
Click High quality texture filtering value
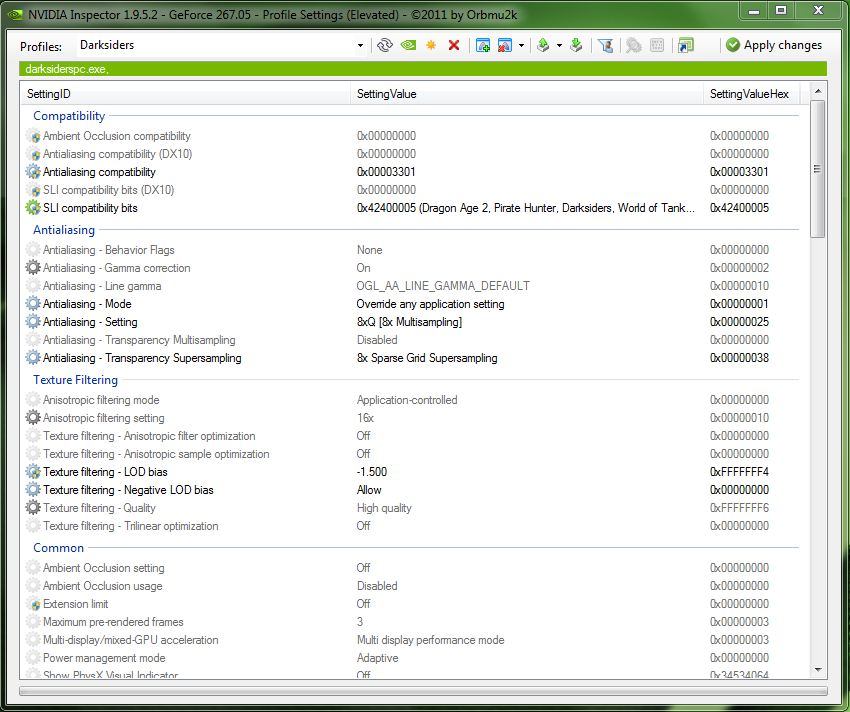(384, 508)
